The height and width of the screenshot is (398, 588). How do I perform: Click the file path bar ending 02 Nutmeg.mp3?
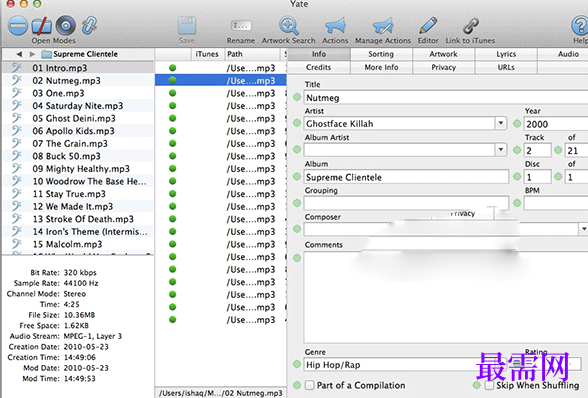[x=220, y=393]
